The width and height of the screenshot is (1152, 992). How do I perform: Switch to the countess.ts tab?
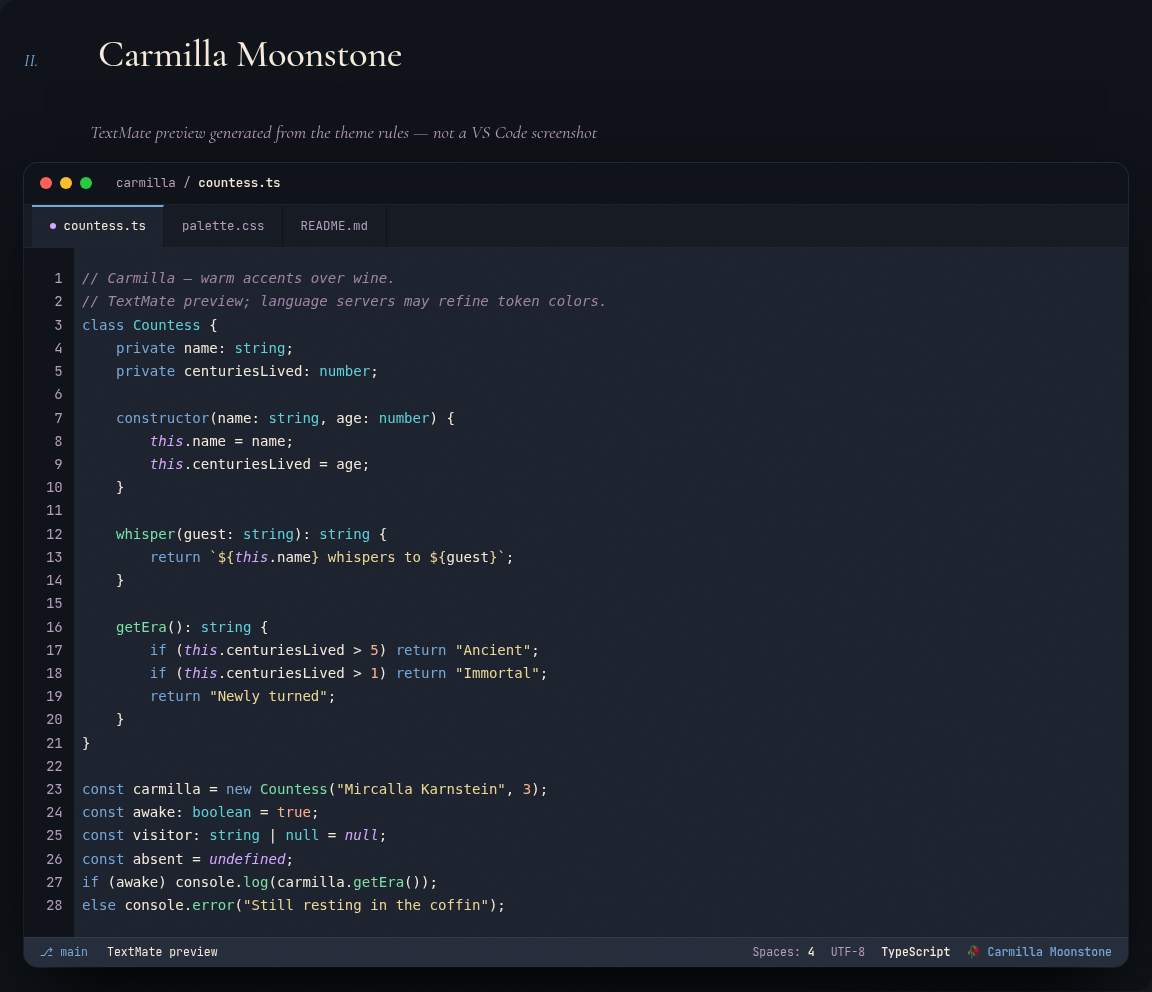click(x=98, y=226)
